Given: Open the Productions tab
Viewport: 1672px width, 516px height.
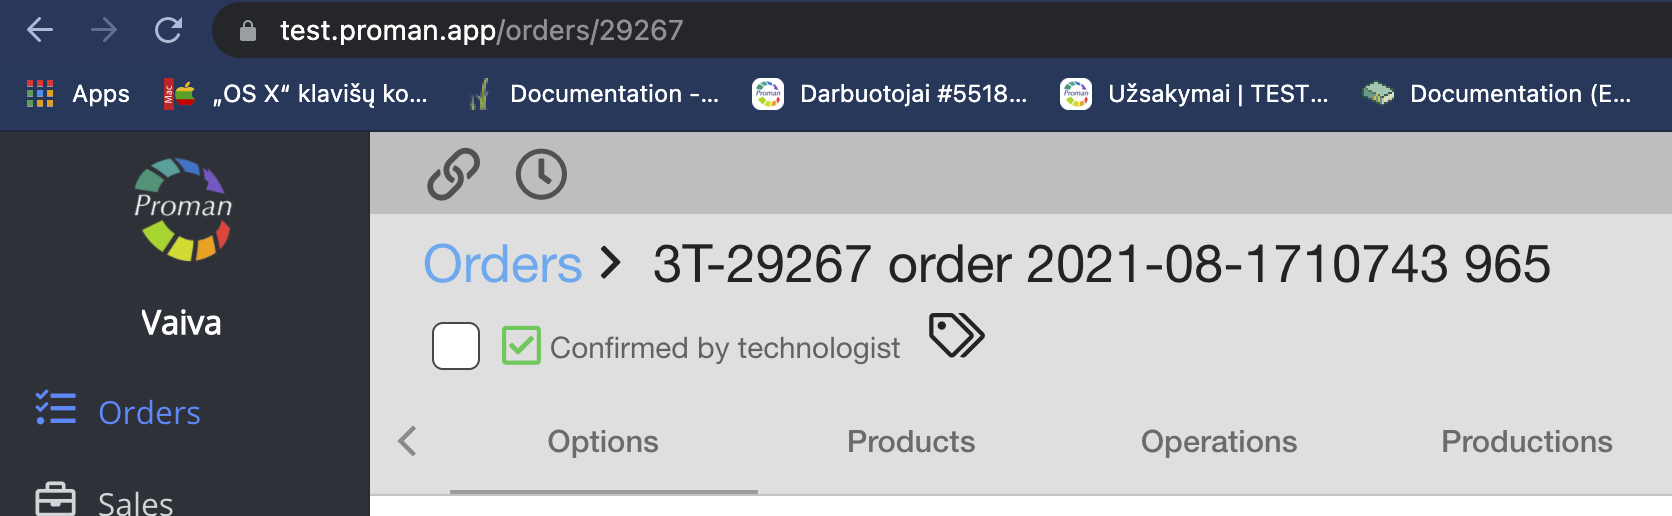Looking at the screenshot, I should 1526,442.
